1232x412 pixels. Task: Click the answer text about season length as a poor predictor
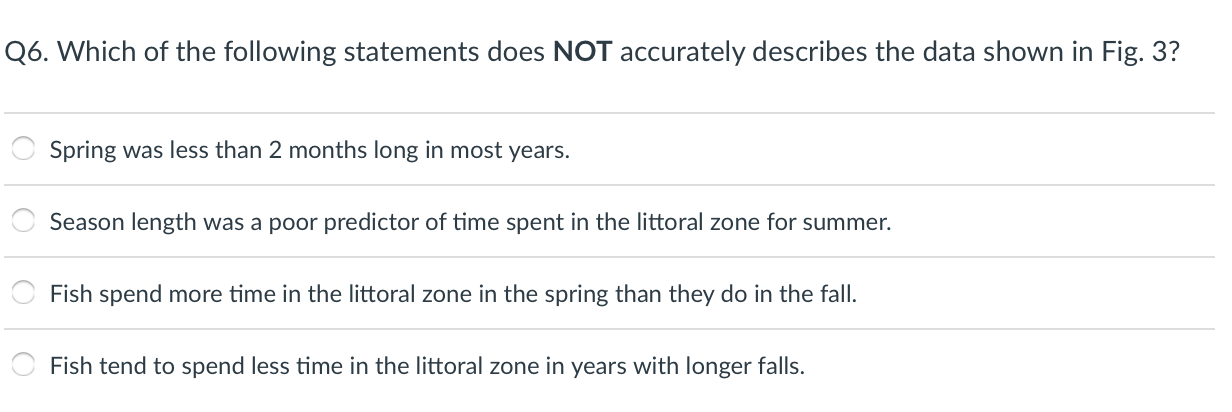tap(470, 223)
